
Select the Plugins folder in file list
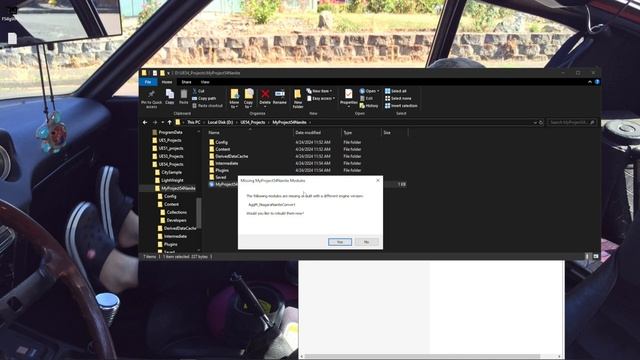(x=222, y=170)
